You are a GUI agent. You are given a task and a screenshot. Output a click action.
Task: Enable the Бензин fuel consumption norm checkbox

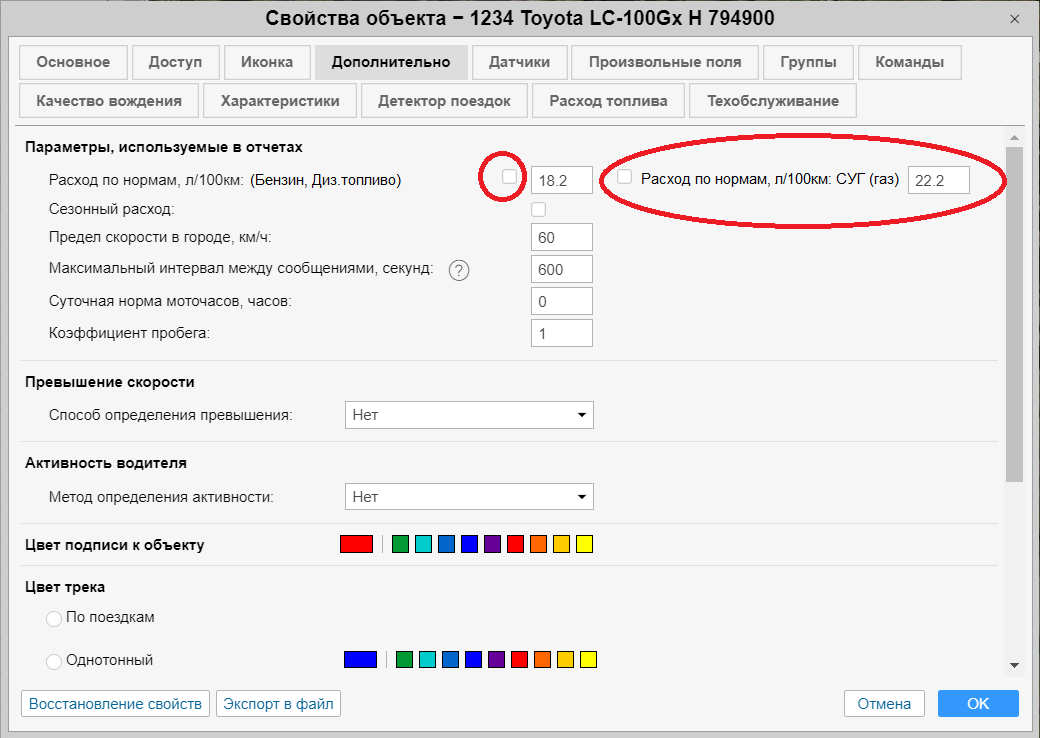pyautogui.click(x=510, y=177)
